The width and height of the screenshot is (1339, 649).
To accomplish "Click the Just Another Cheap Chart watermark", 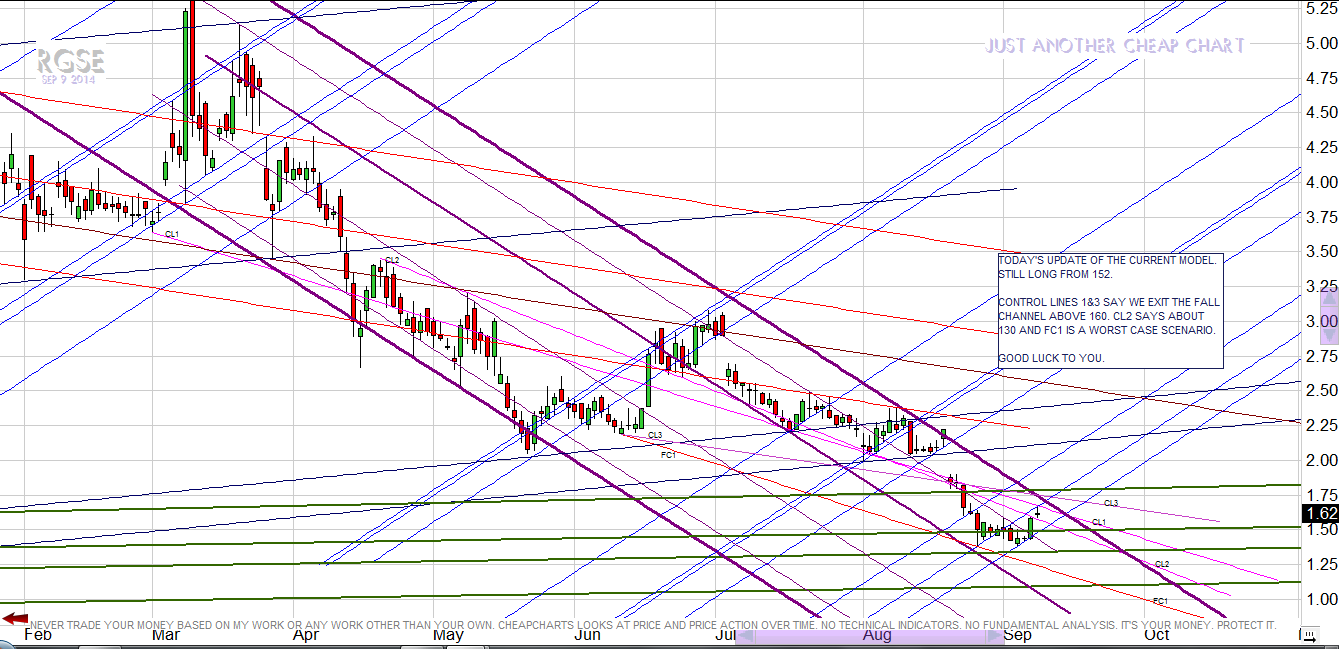I will (1115, 46).
